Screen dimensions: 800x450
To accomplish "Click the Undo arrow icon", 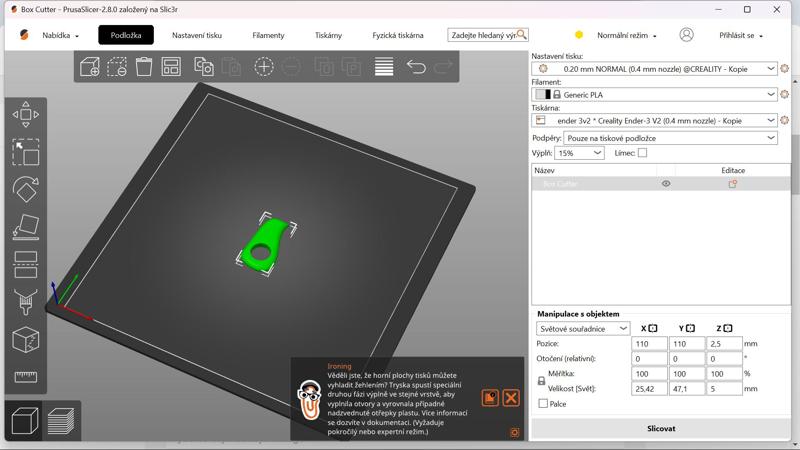I will tap(416, 67).
